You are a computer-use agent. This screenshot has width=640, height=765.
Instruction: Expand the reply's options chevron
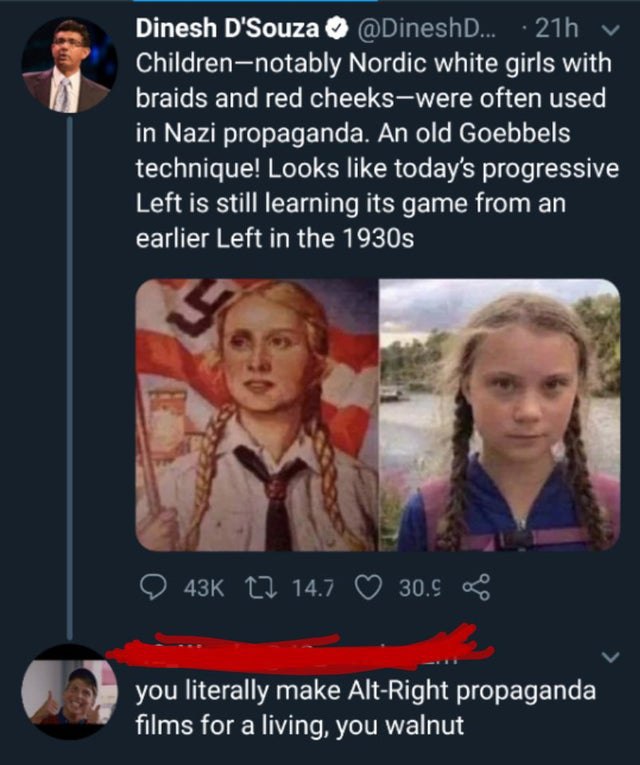coord(611,657)
